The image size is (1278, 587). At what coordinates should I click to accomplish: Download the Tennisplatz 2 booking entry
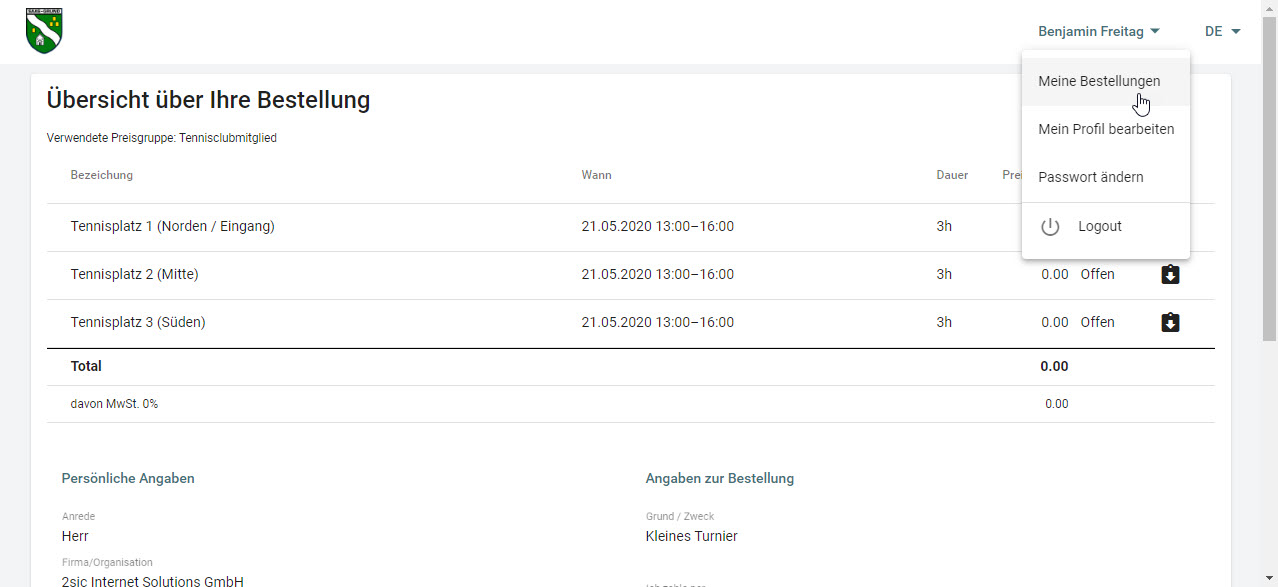[x=1170, y=274]
